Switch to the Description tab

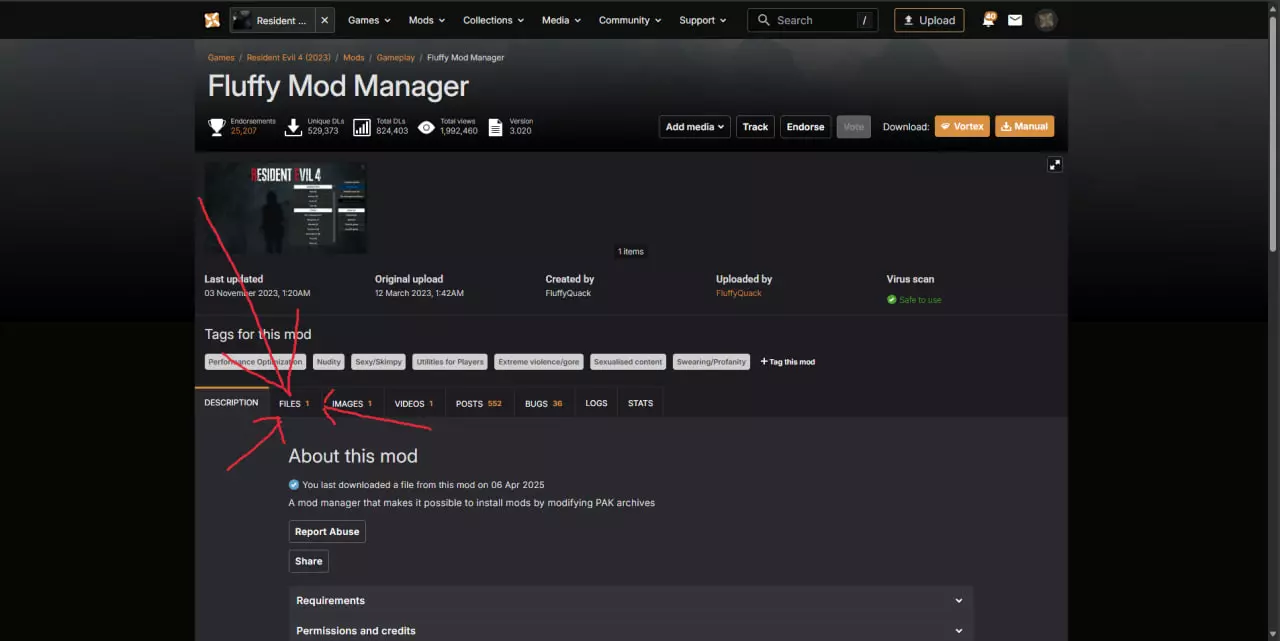pyautogui.click(x=231, y=403)
